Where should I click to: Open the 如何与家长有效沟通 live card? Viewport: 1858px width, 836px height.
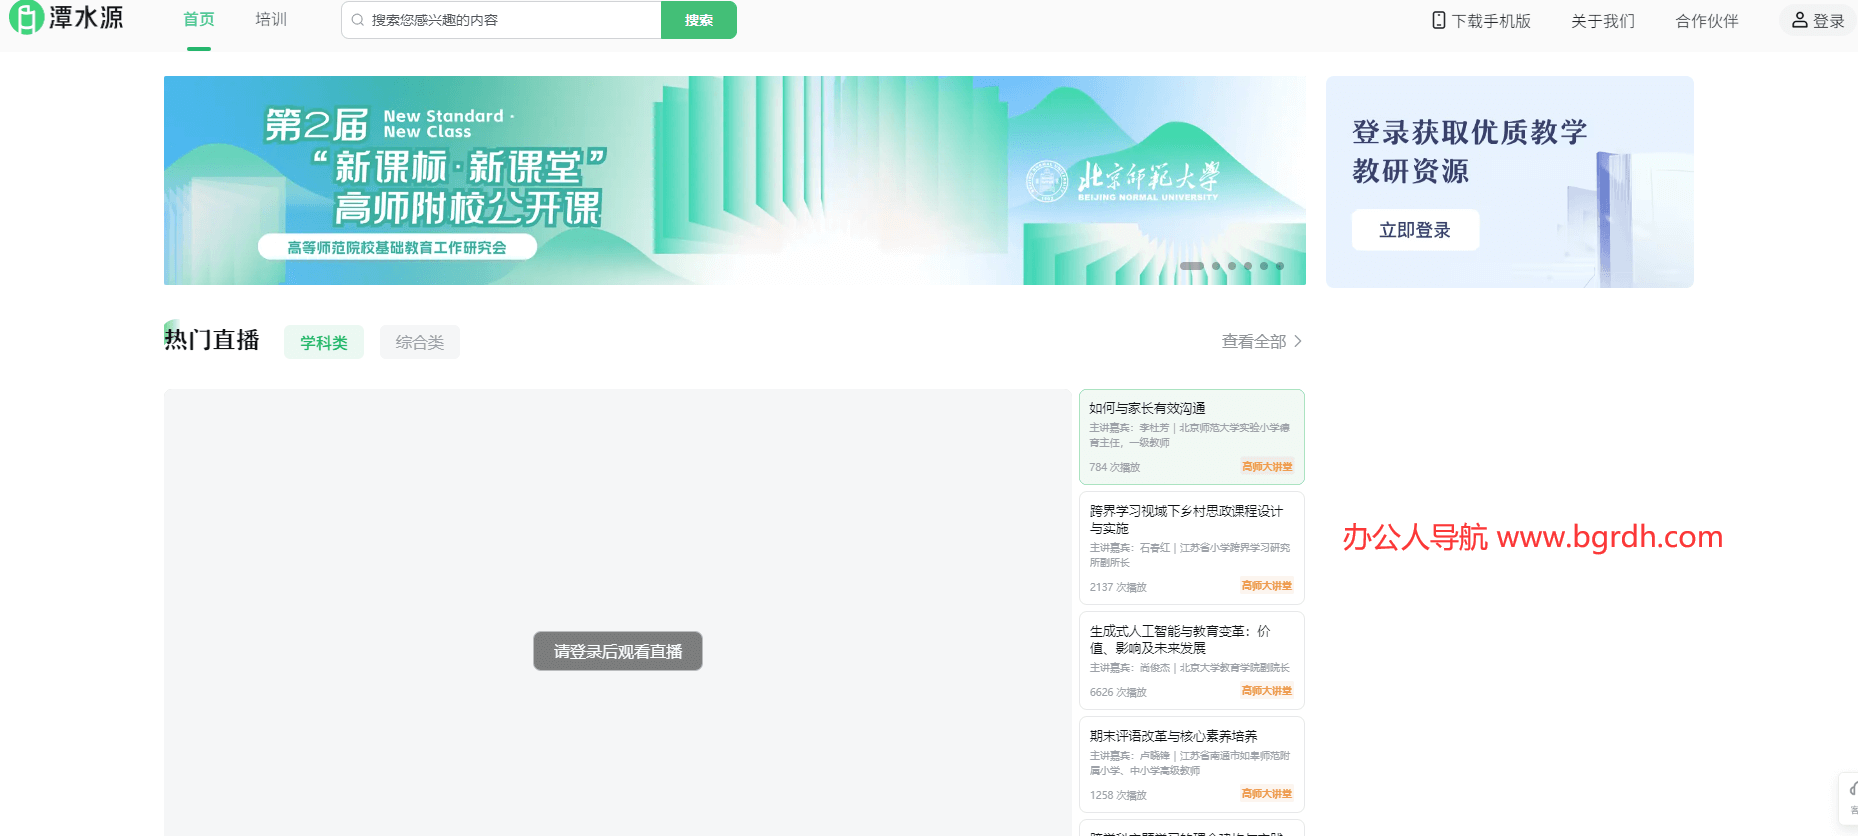pyautogui.click(x=1191, y=436)
